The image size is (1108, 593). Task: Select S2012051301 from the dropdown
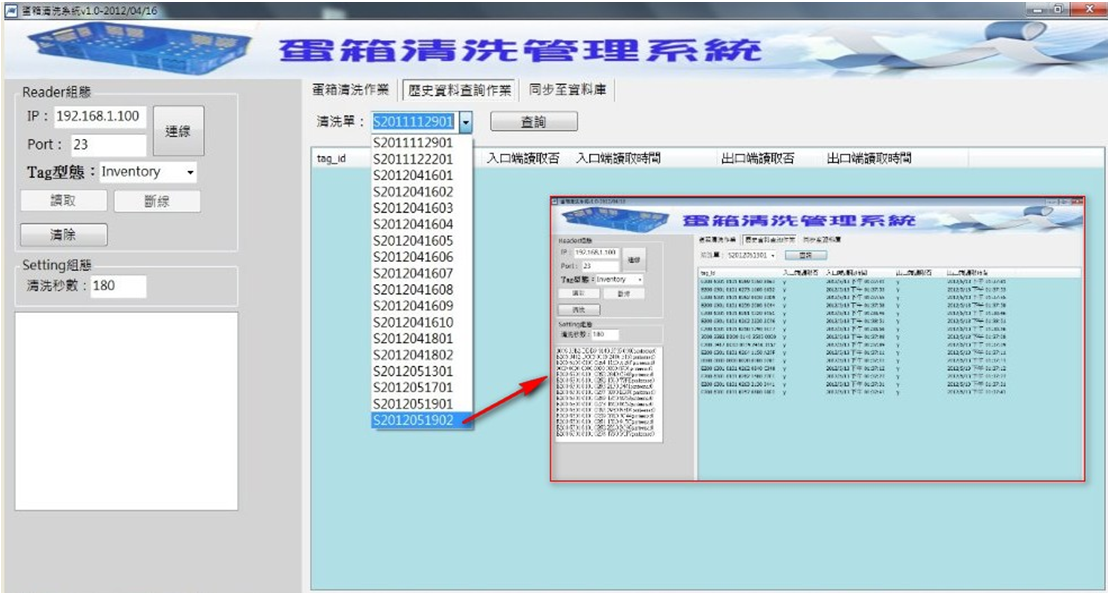click(413, 371)
